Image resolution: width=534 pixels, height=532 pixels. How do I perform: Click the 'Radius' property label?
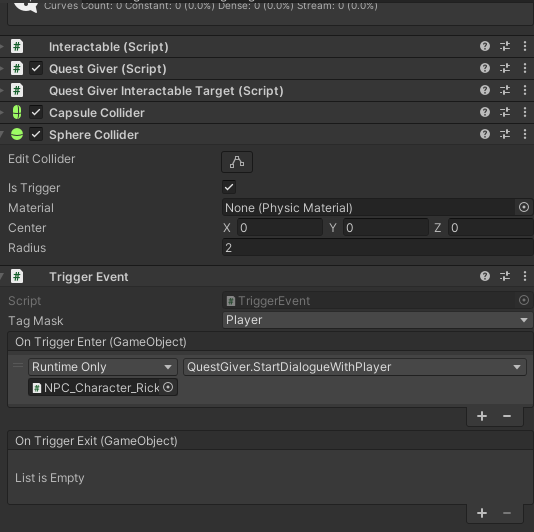click(27, 248)
